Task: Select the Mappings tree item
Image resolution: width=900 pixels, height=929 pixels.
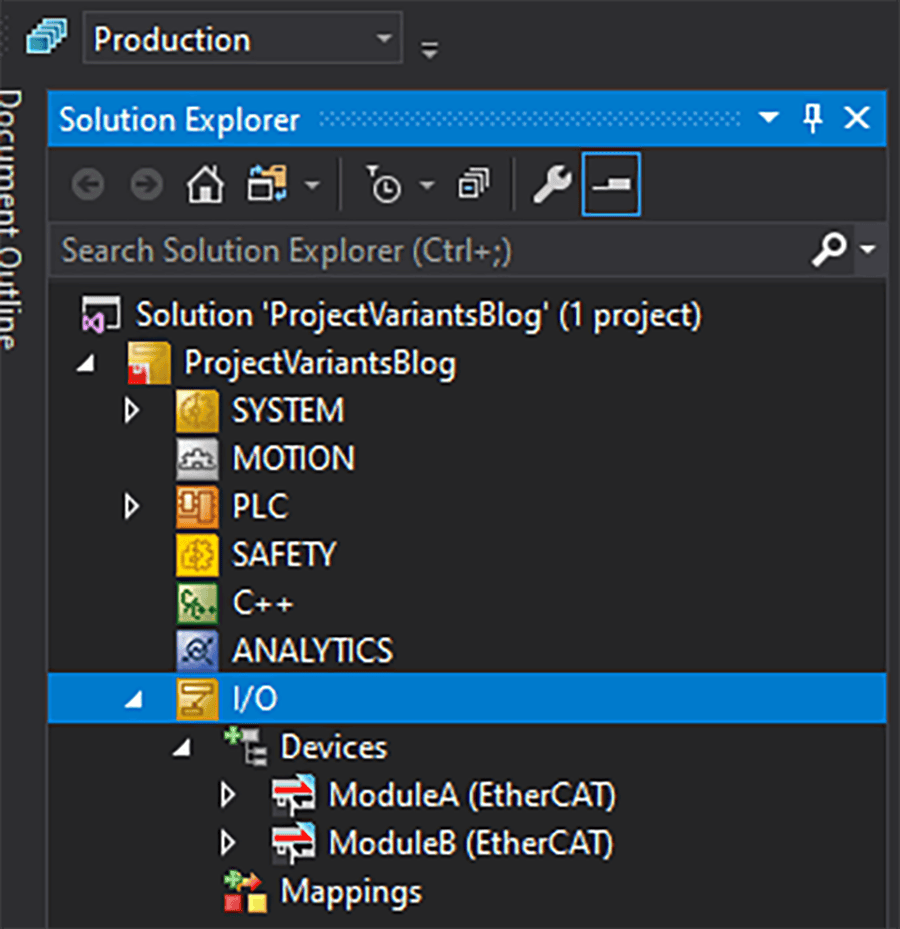Action: [x=351, y=892]
